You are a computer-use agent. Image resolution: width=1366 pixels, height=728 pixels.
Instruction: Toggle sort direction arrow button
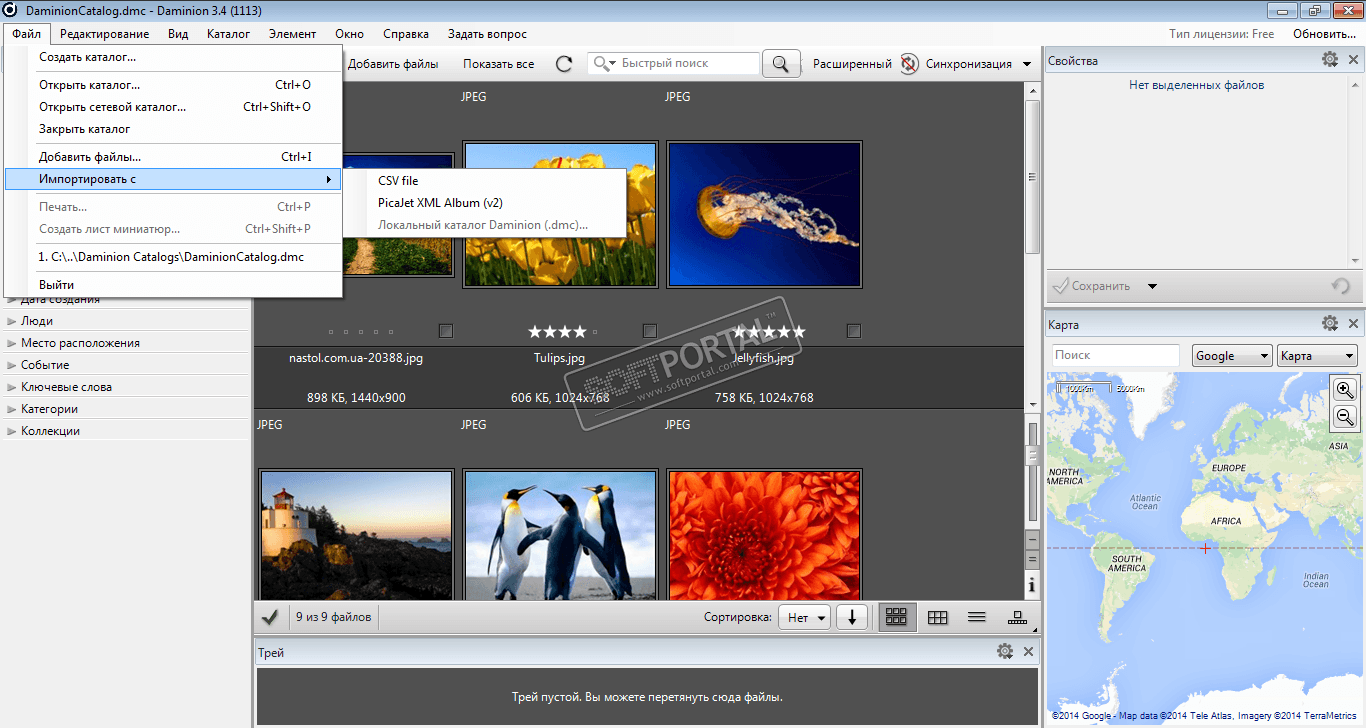tap(852, 617)
